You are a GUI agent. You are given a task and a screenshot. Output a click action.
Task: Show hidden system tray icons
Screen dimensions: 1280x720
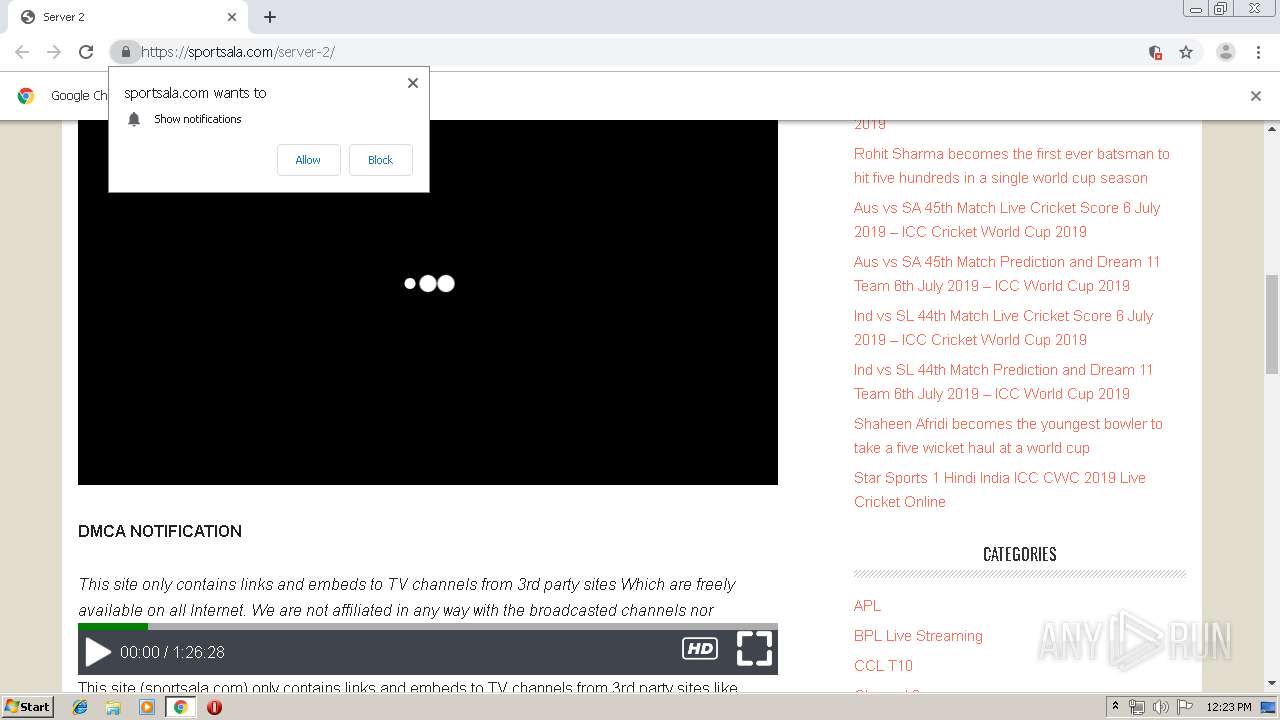pos(1115,707)
